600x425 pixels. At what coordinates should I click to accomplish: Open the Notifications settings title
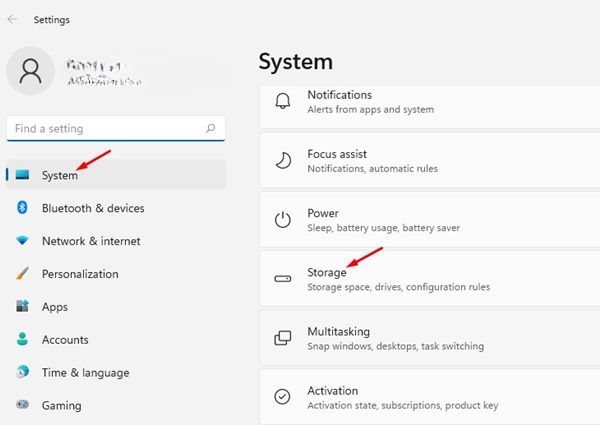(x=339, y=95)
